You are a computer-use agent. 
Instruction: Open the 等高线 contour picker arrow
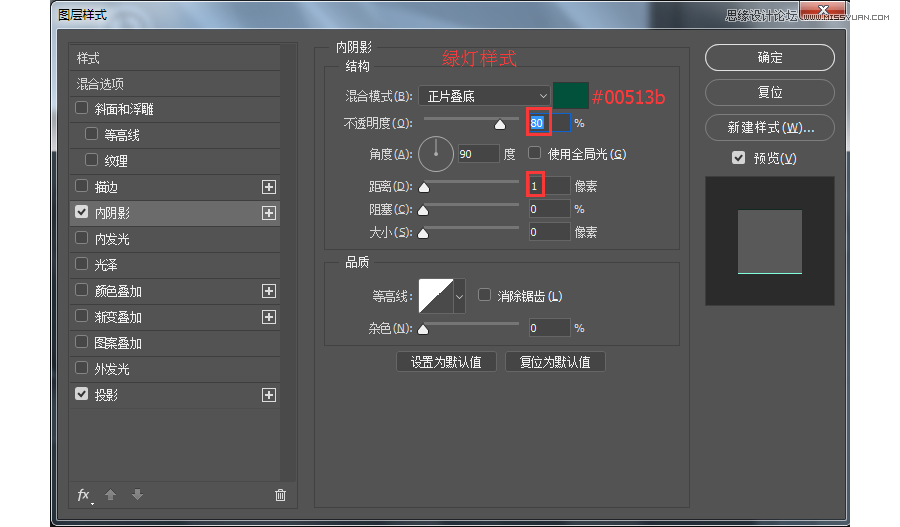[x=459, y=296]
